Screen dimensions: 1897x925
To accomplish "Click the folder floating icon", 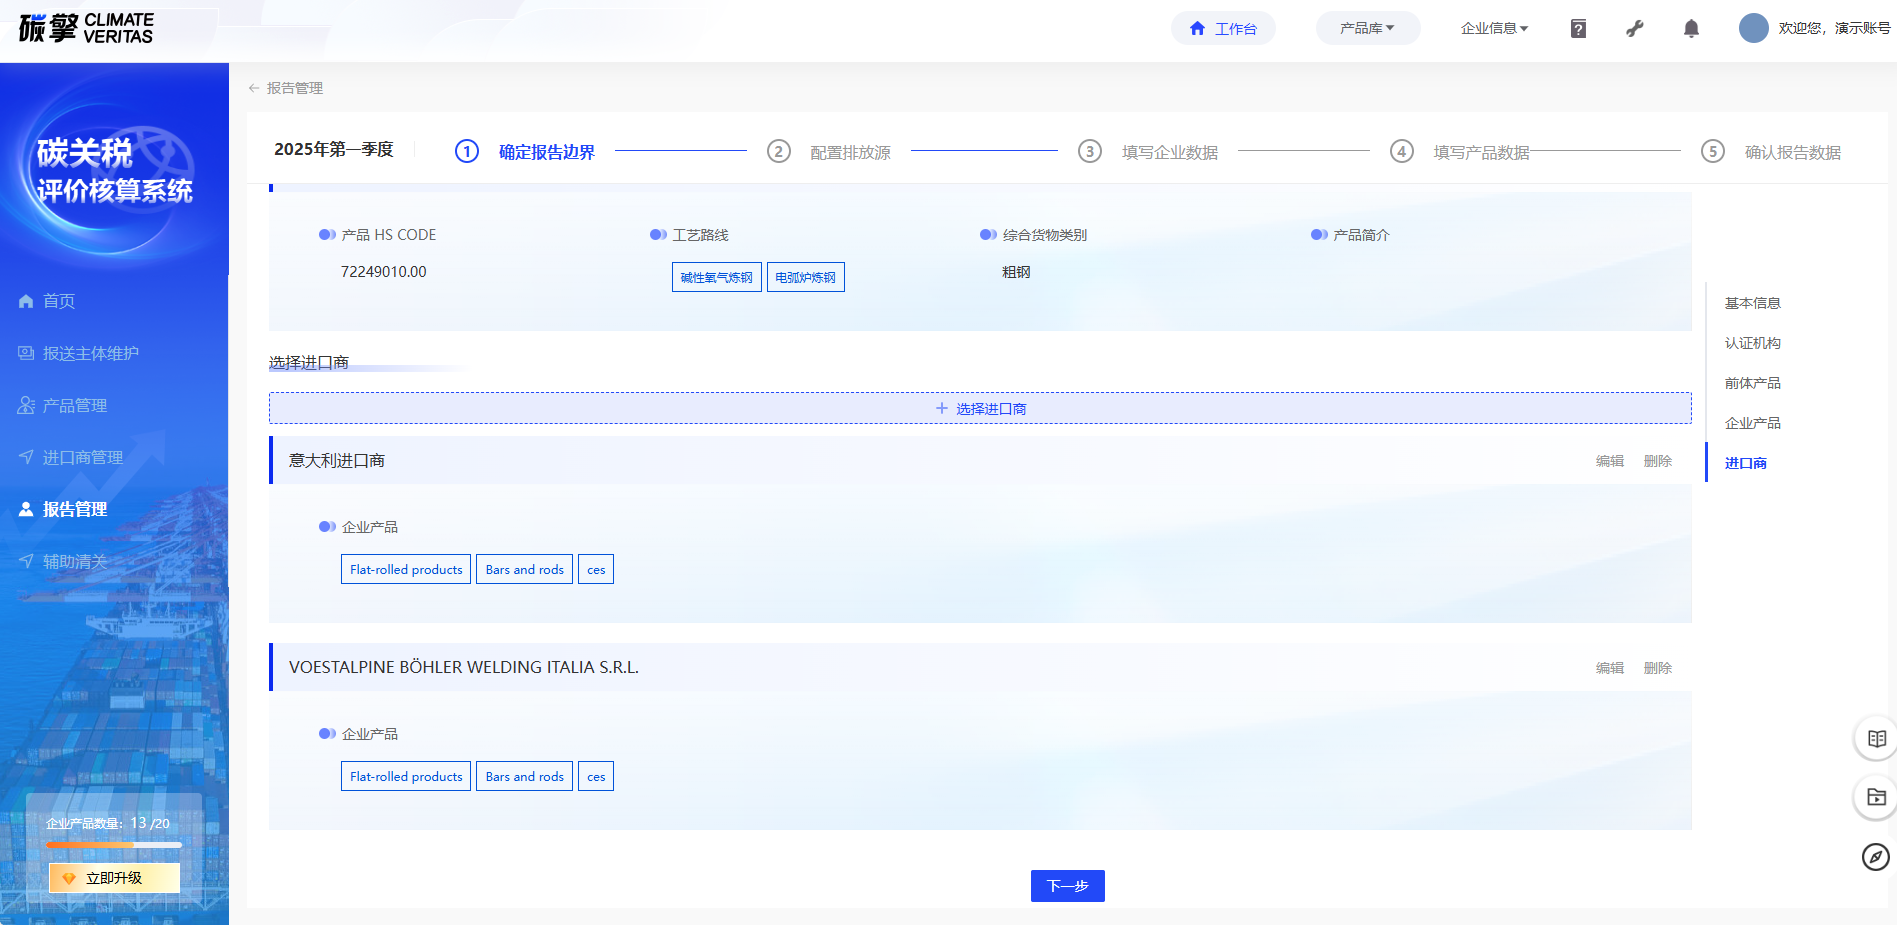I will [1876, 797].
